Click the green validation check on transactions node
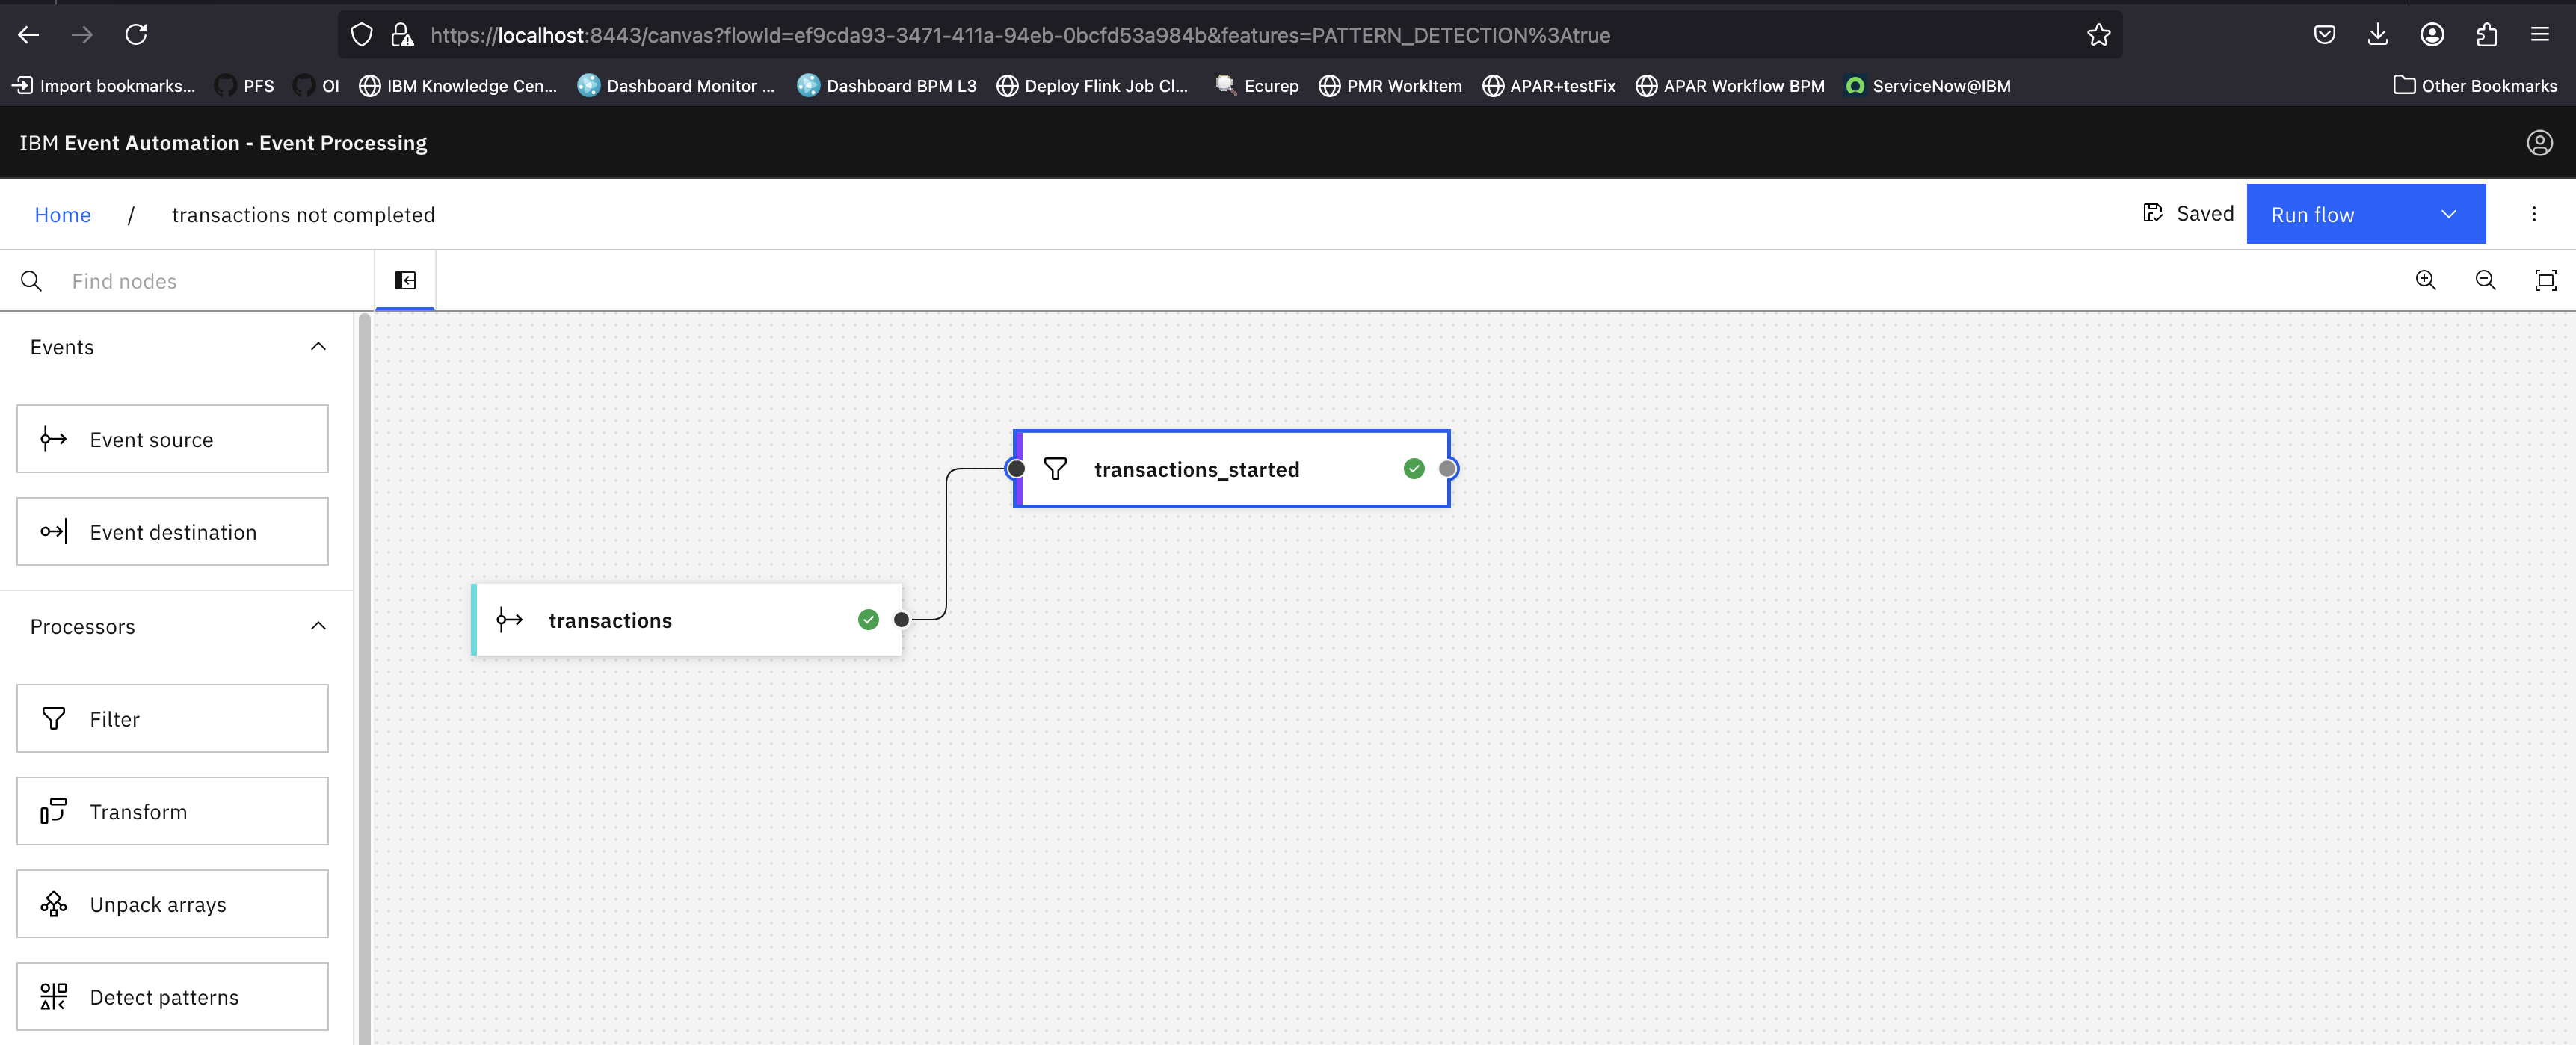The height and width of the screenshot is (1045, 2576). pos(868,620)
